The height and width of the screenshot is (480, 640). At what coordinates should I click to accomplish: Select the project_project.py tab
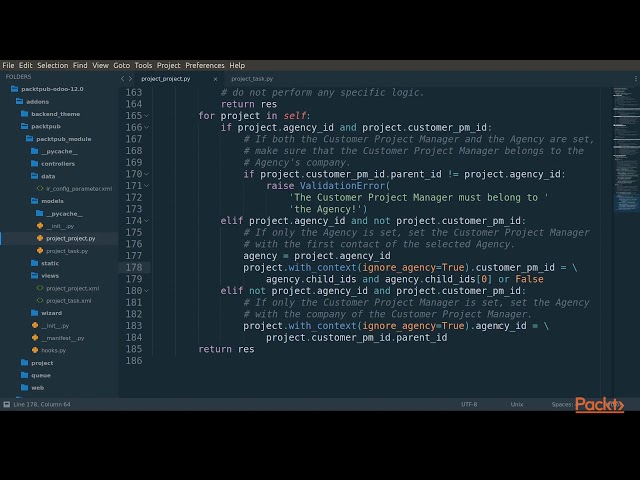166,79
